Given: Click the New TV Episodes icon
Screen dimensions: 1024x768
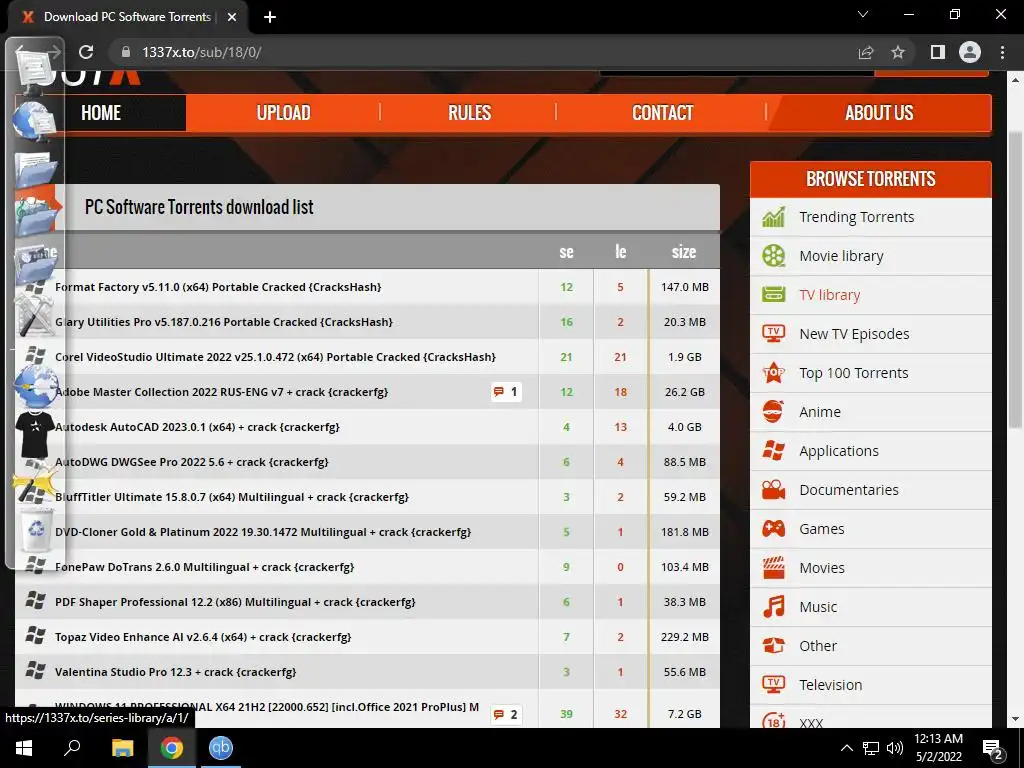Looking at the screenshot, I should 773,334.
